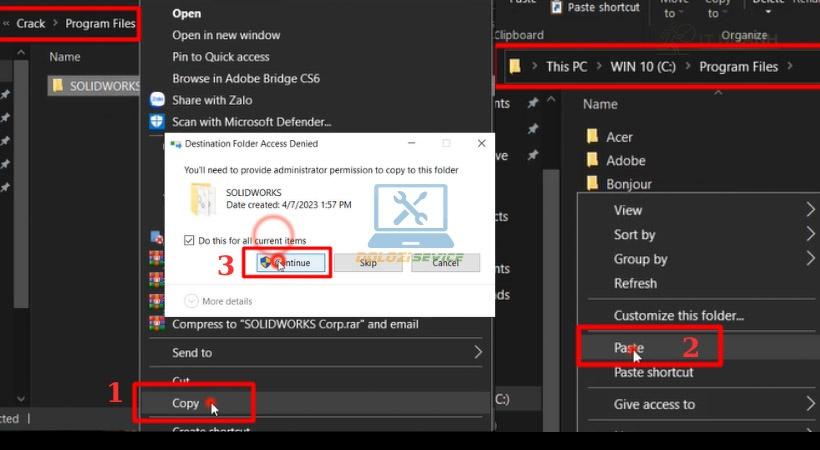The image size is (820, 450).
Task: Click the WinRAR icon beside Compress and email
Action: [157, 324]
